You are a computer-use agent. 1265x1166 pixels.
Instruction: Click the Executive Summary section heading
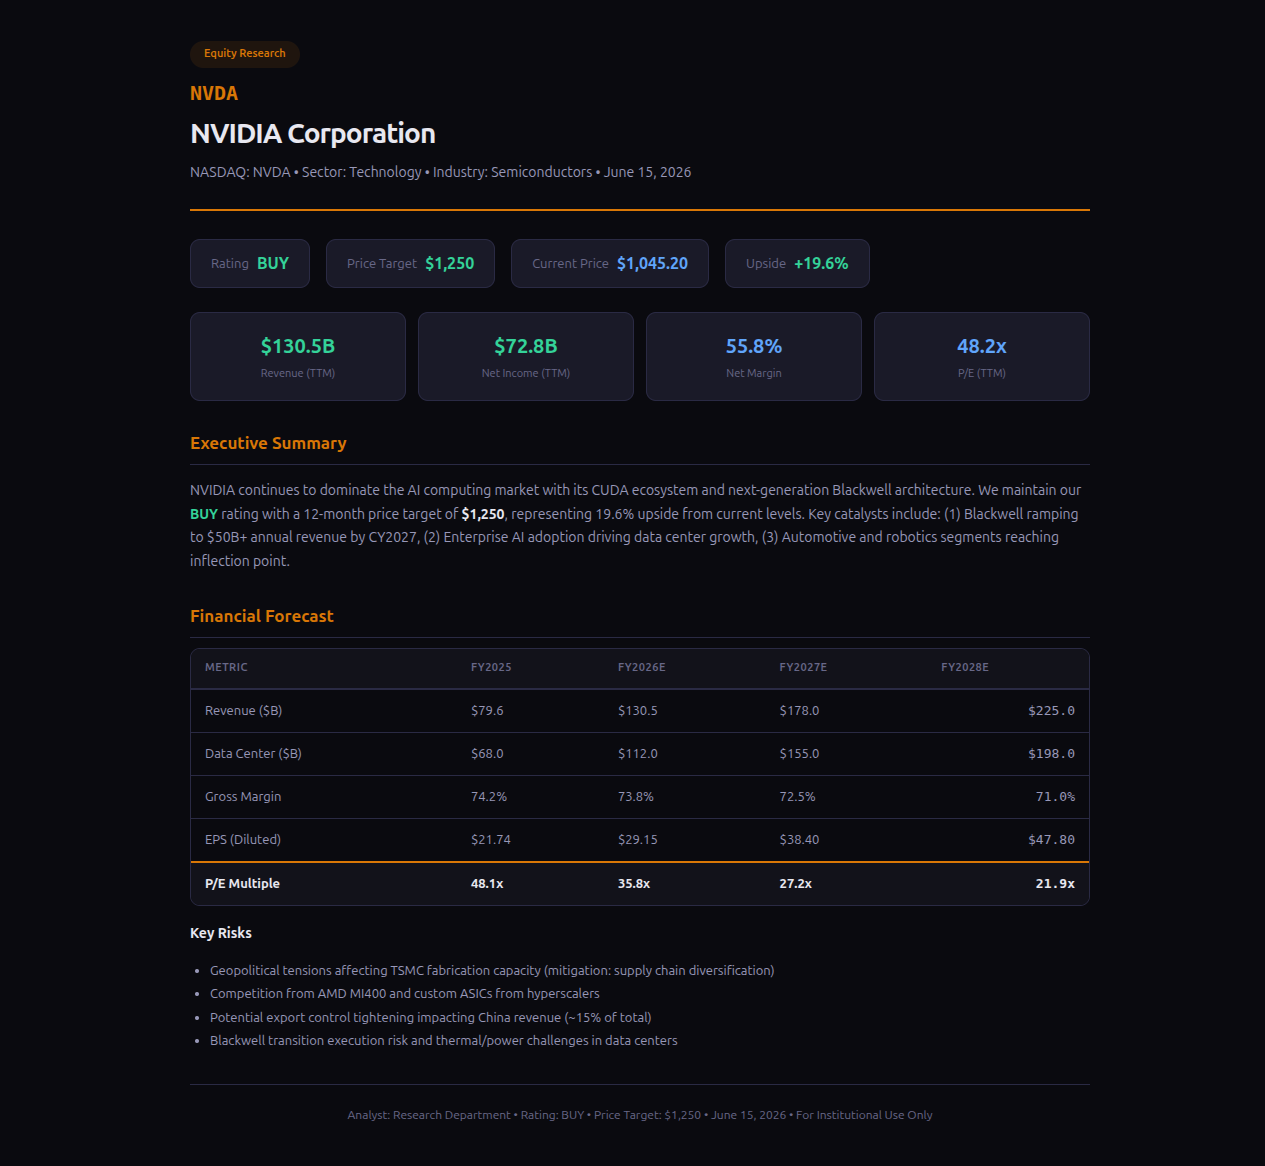268,443
